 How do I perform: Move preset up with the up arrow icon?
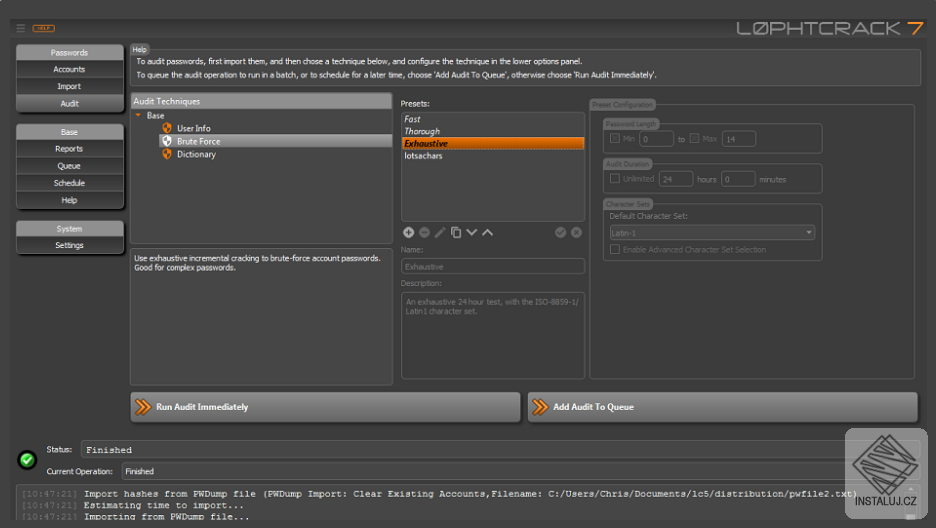click(x=488, y=233)
